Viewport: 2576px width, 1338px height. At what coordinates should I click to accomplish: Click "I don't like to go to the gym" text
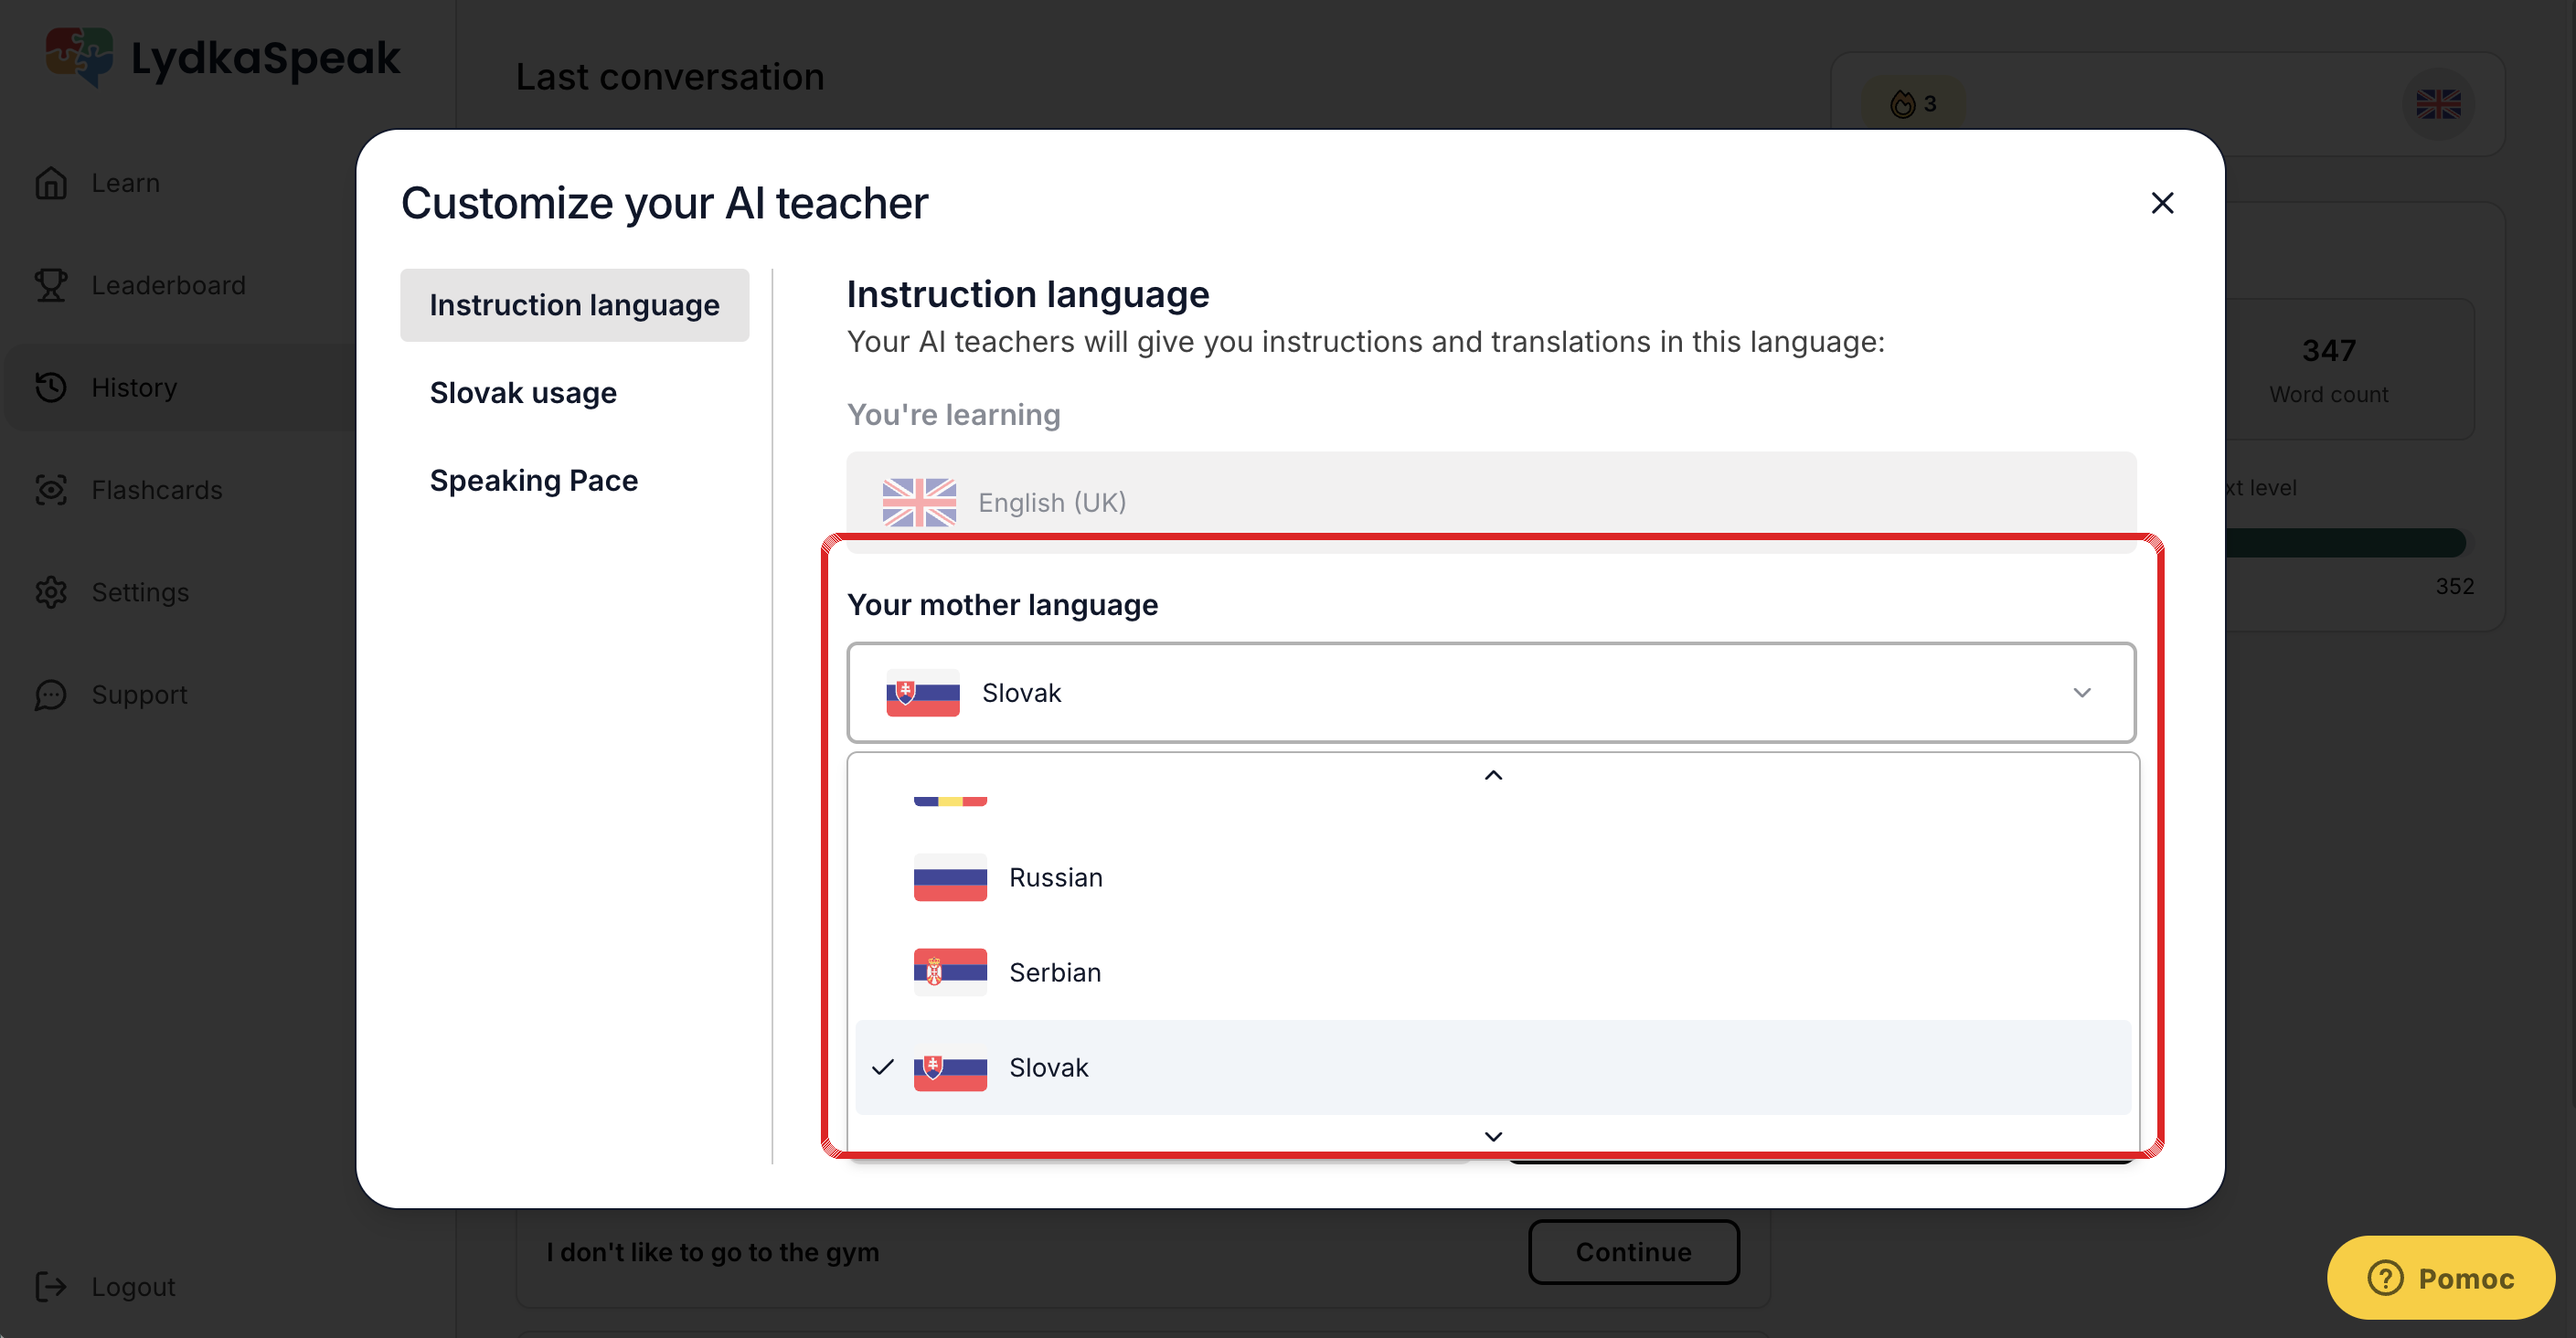tap(713, 1252)
